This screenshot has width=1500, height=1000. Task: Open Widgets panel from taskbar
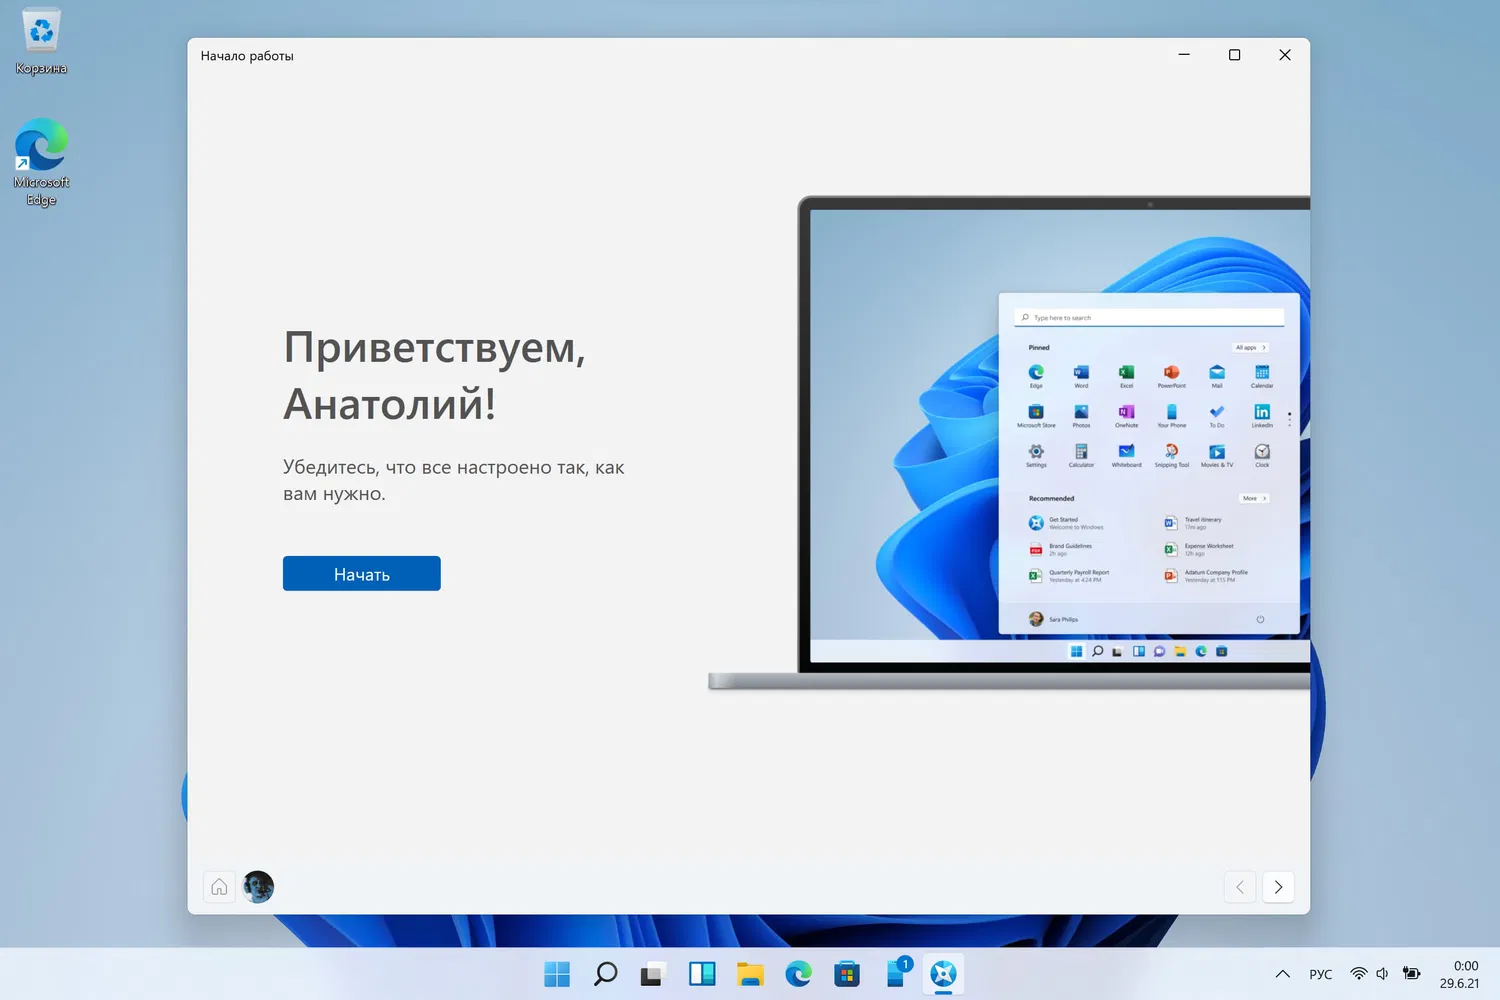[x=702, y=974]
